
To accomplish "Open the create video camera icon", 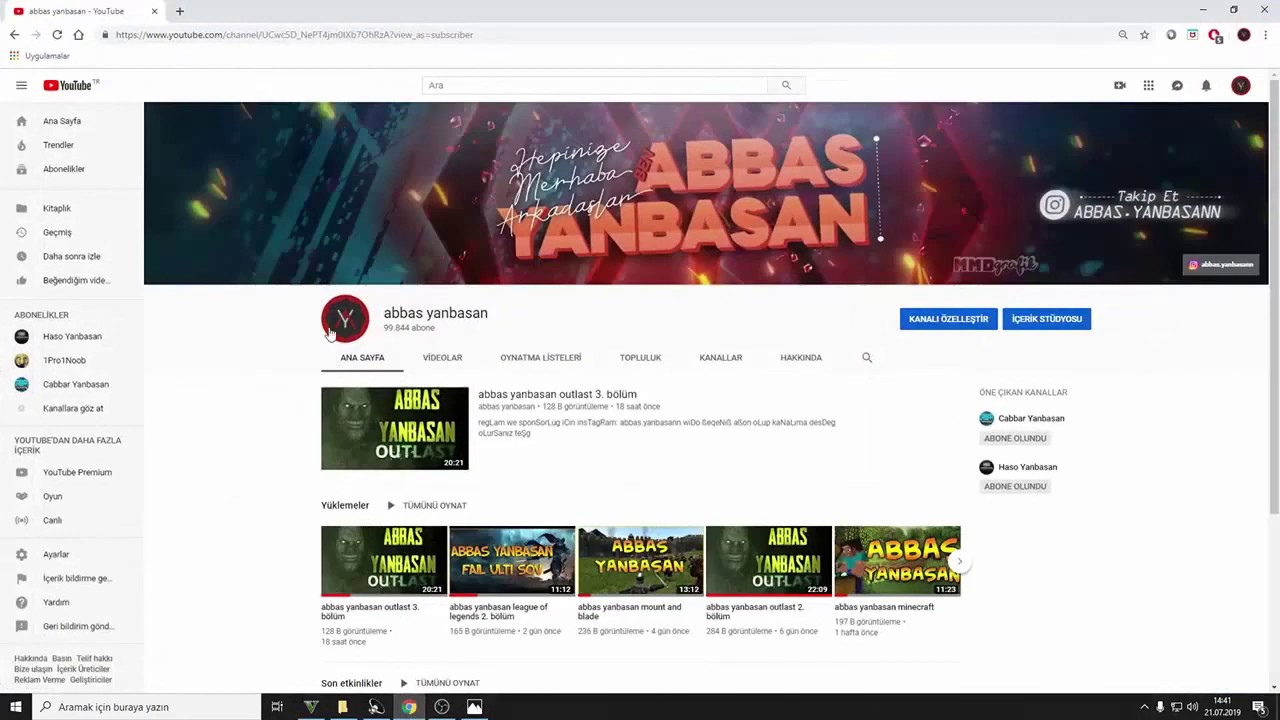I will pos(1120,85).
